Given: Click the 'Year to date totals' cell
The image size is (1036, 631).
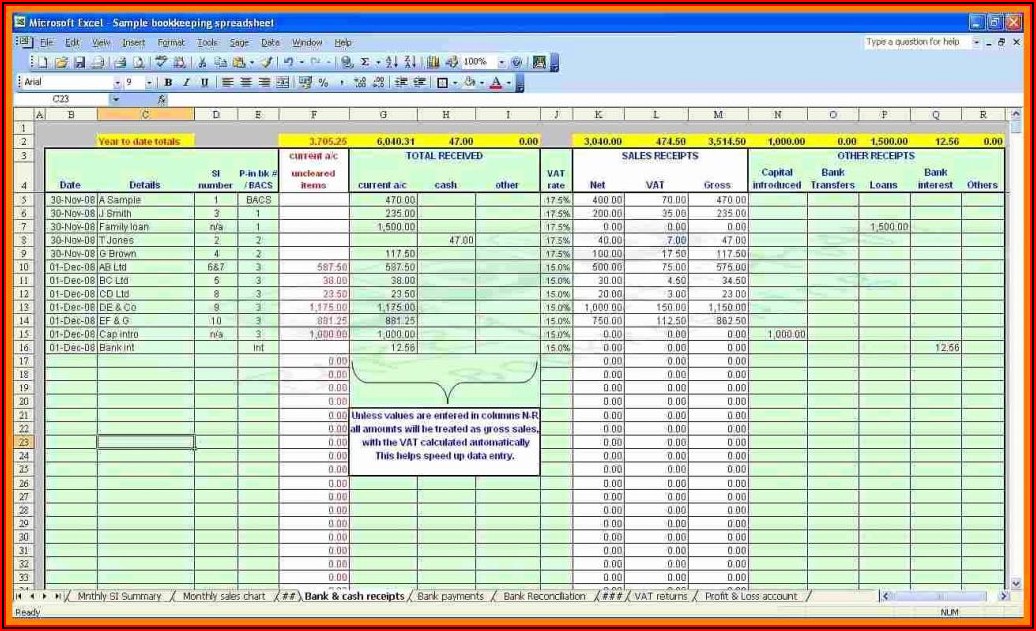Looking at the screenshot, I should (145, 141).
